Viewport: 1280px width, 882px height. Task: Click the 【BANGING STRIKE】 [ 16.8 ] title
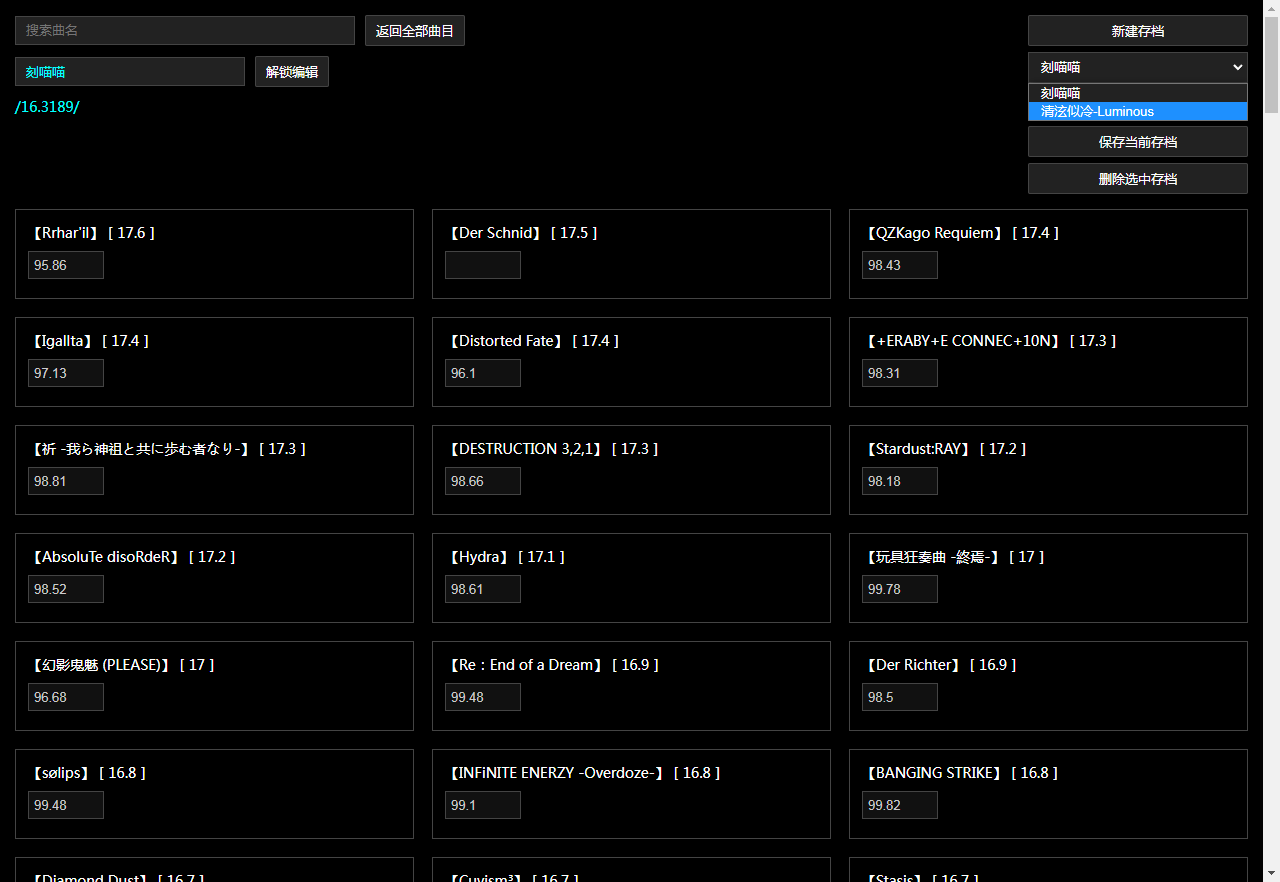pos(960,773)
